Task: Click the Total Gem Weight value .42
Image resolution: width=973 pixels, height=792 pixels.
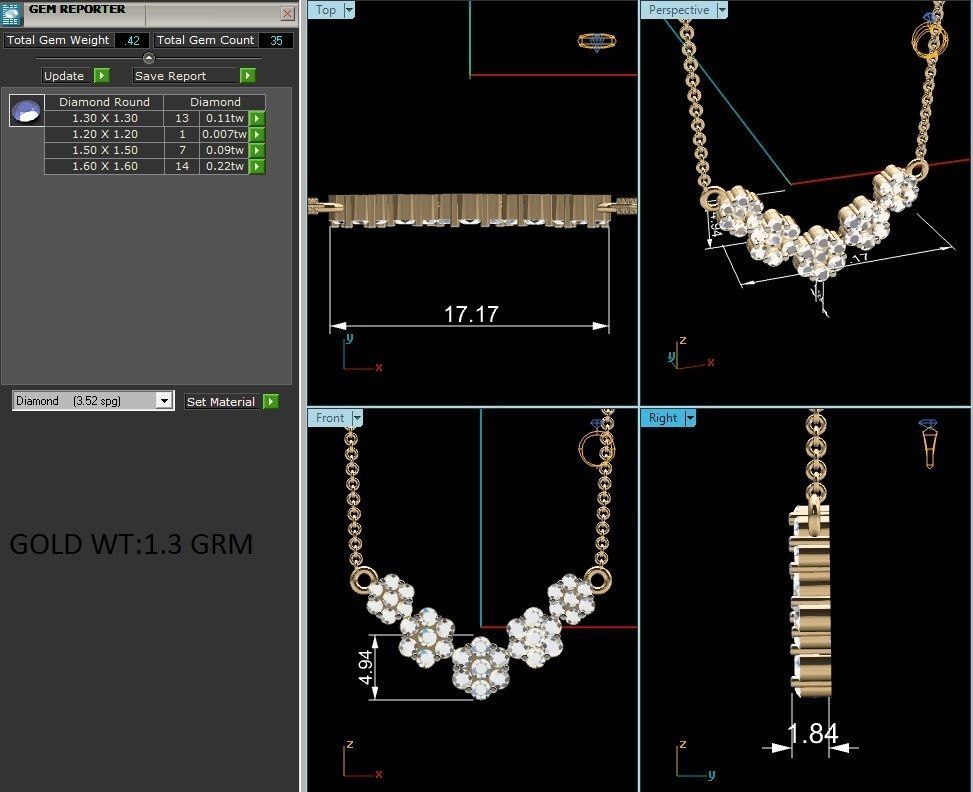Action: tap(132, 40)
